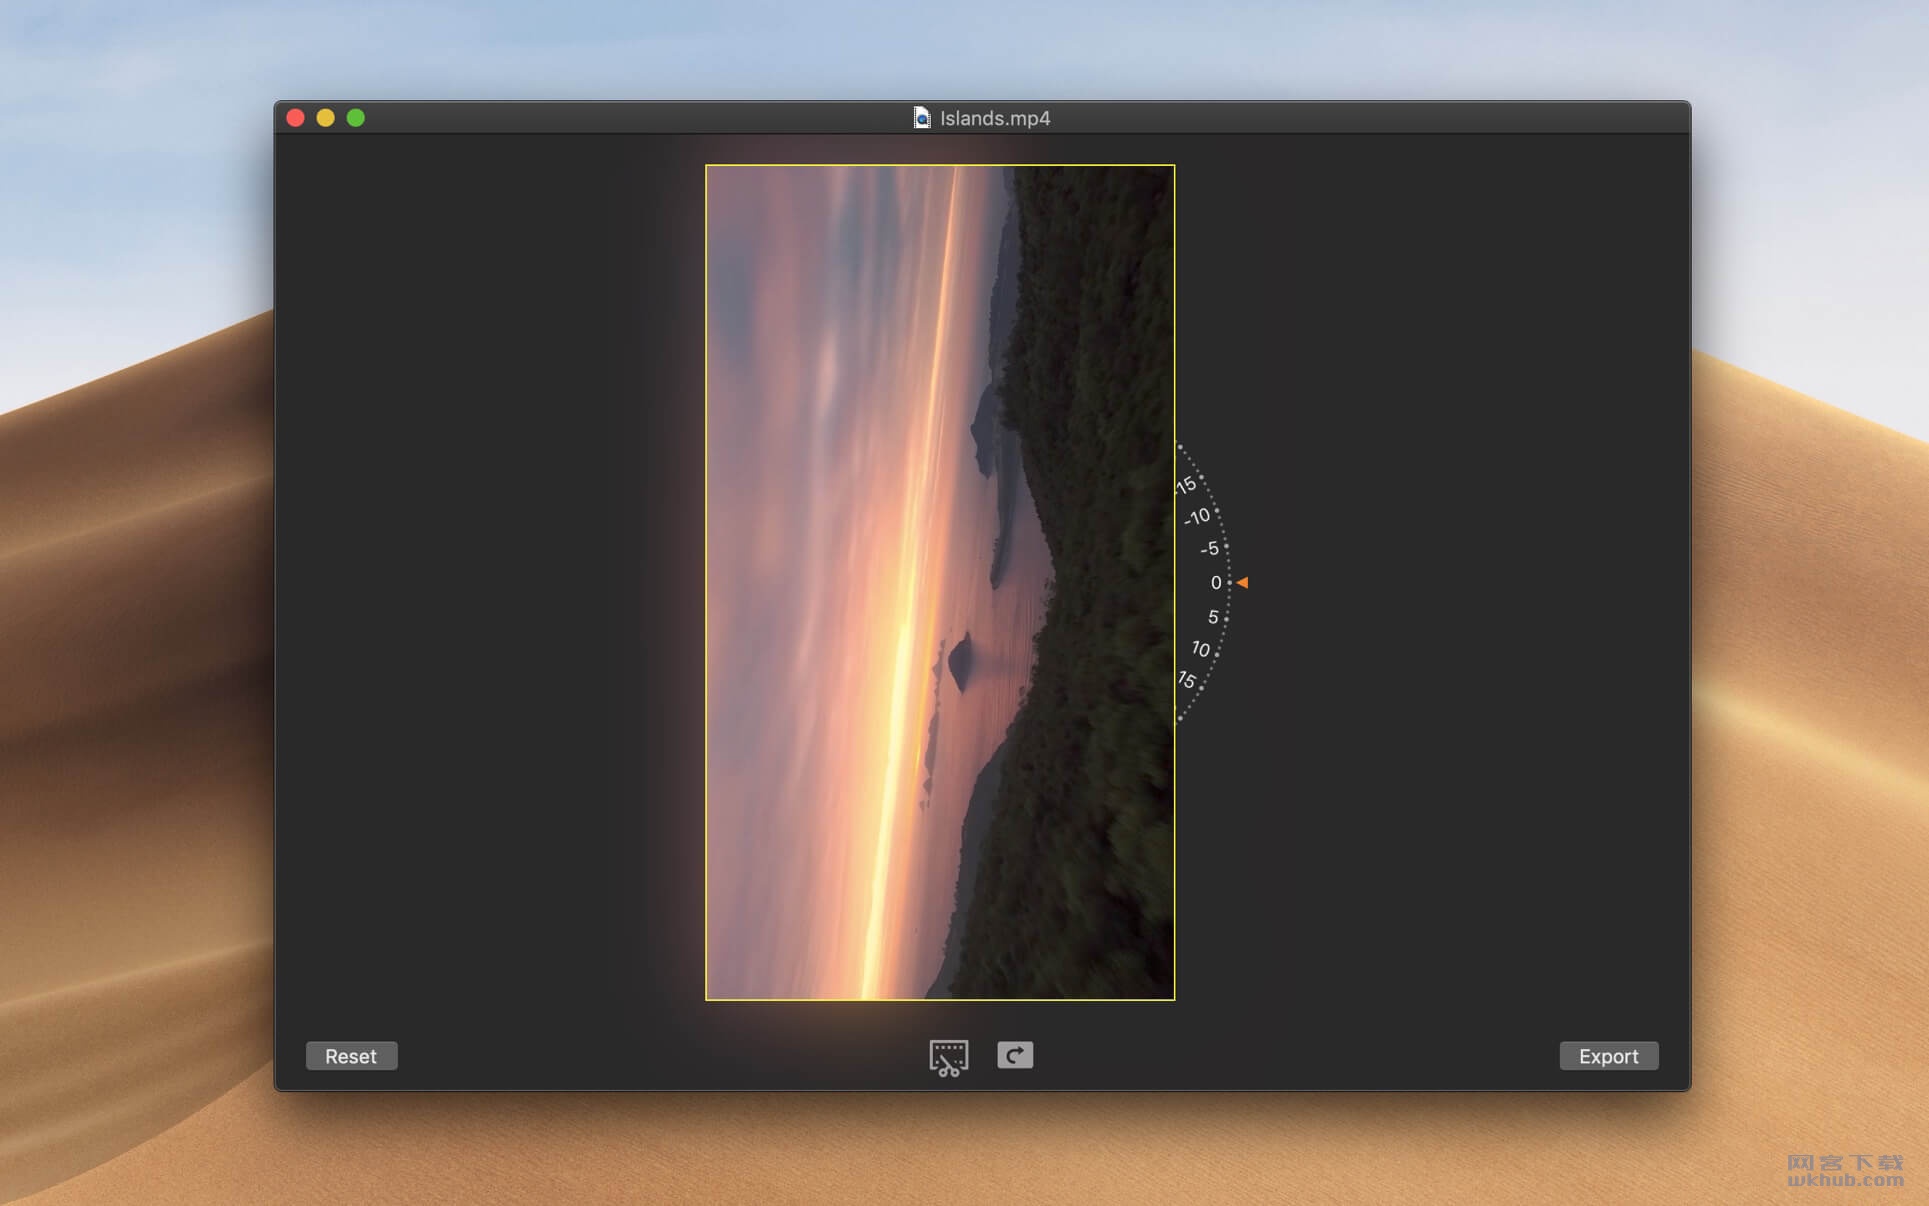1929x1206 pixels.
Task: Click the orange rotation dial pointer
Action: pyautogui.click(x=1242, y=582)
